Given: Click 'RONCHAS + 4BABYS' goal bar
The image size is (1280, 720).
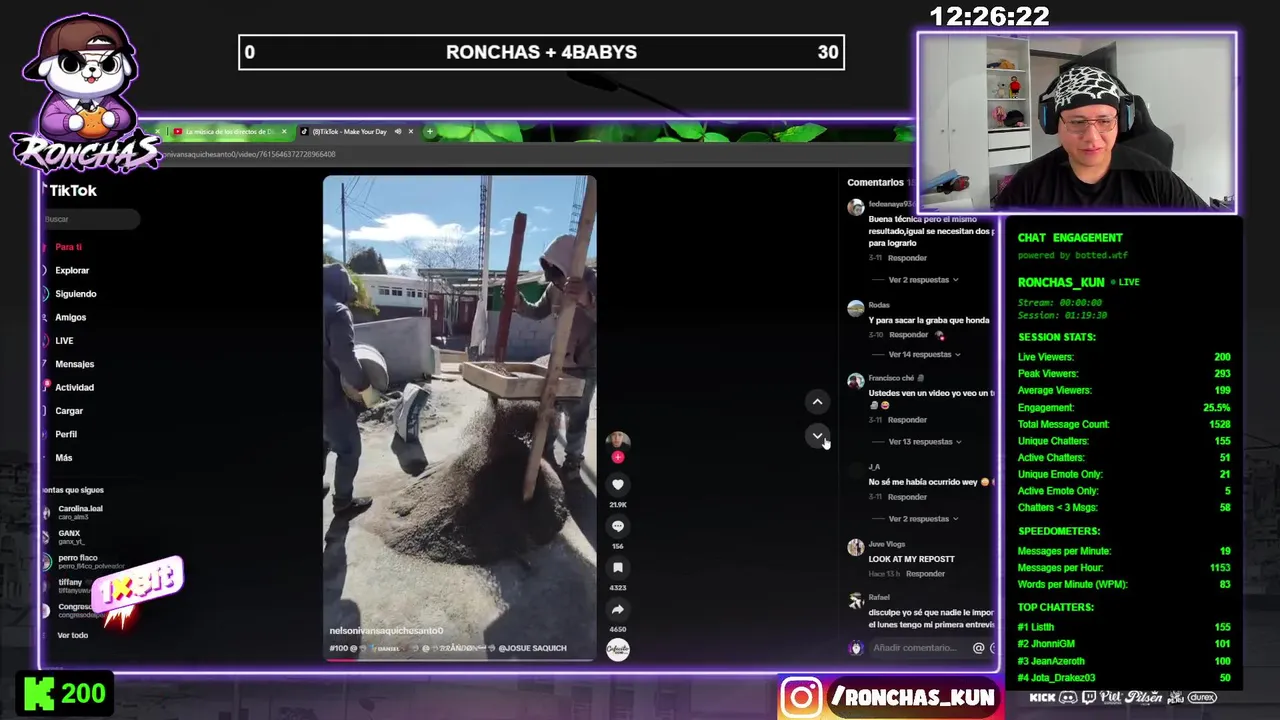Looking at the screenshot, I should (541, 52).
